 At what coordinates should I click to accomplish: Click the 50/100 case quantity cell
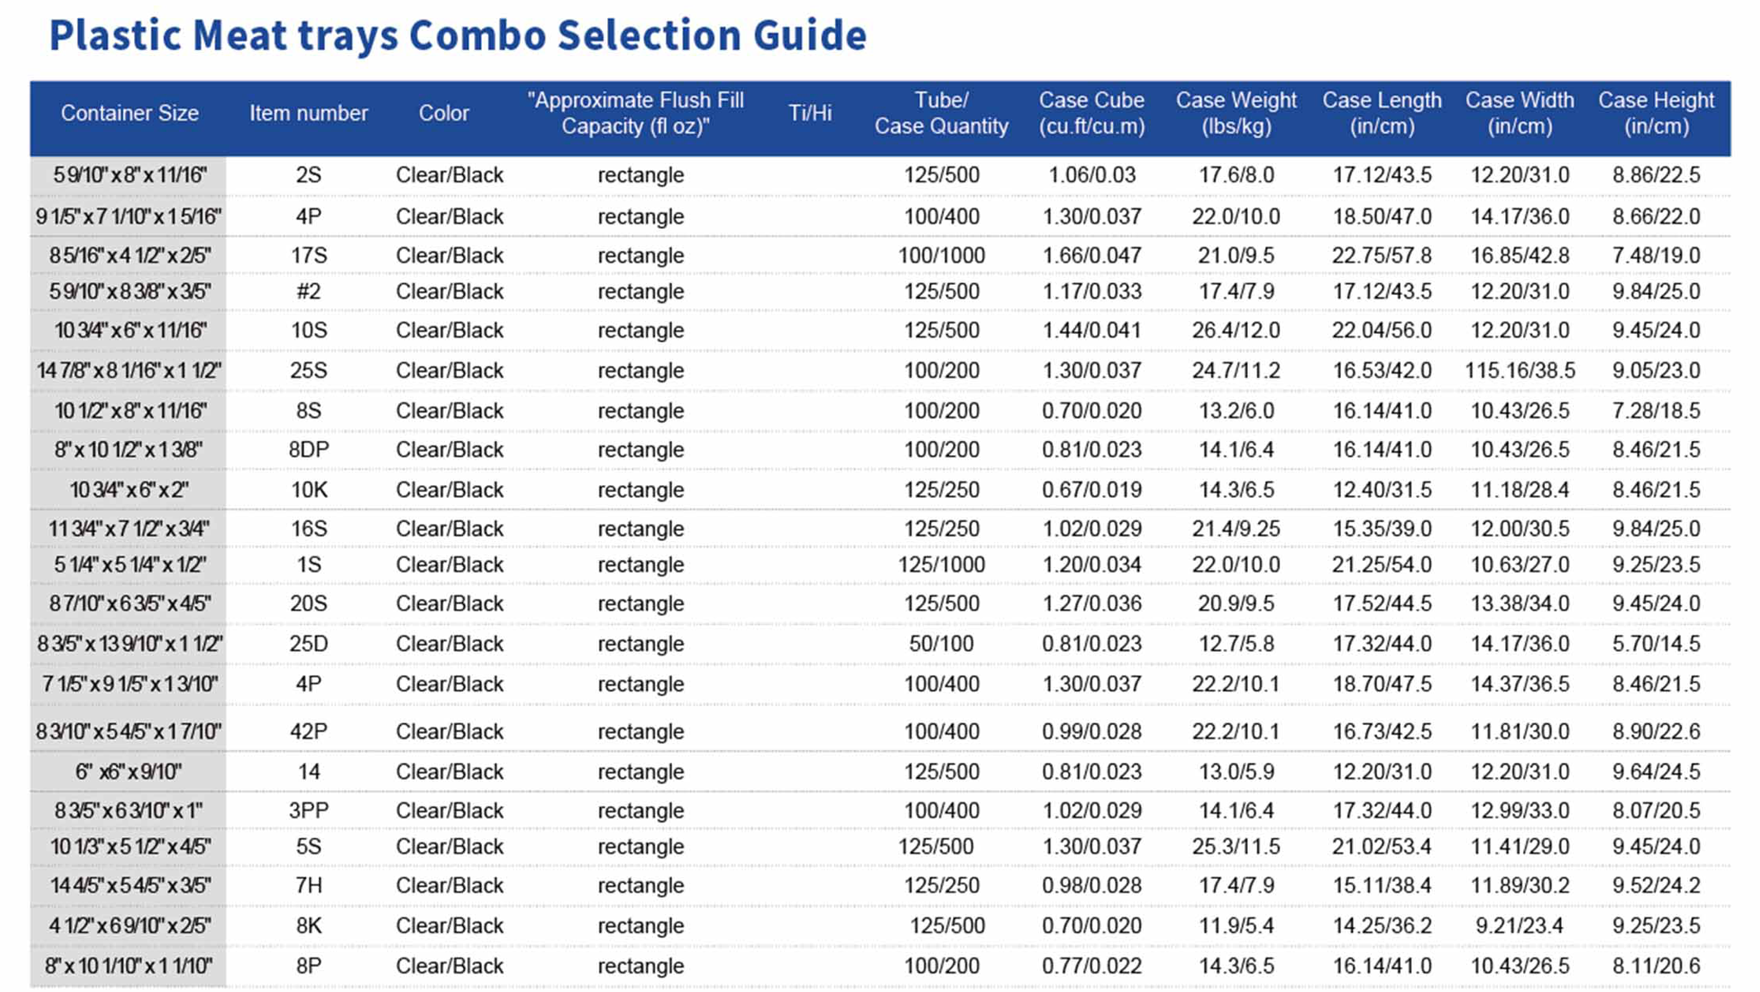(941, 644)
